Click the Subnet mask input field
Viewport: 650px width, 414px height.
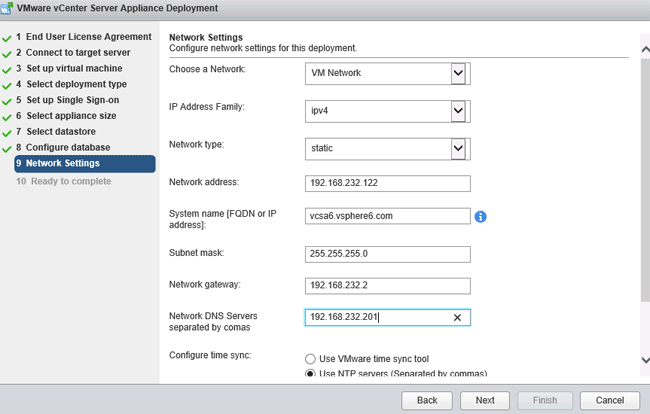[x=388, y=254]
